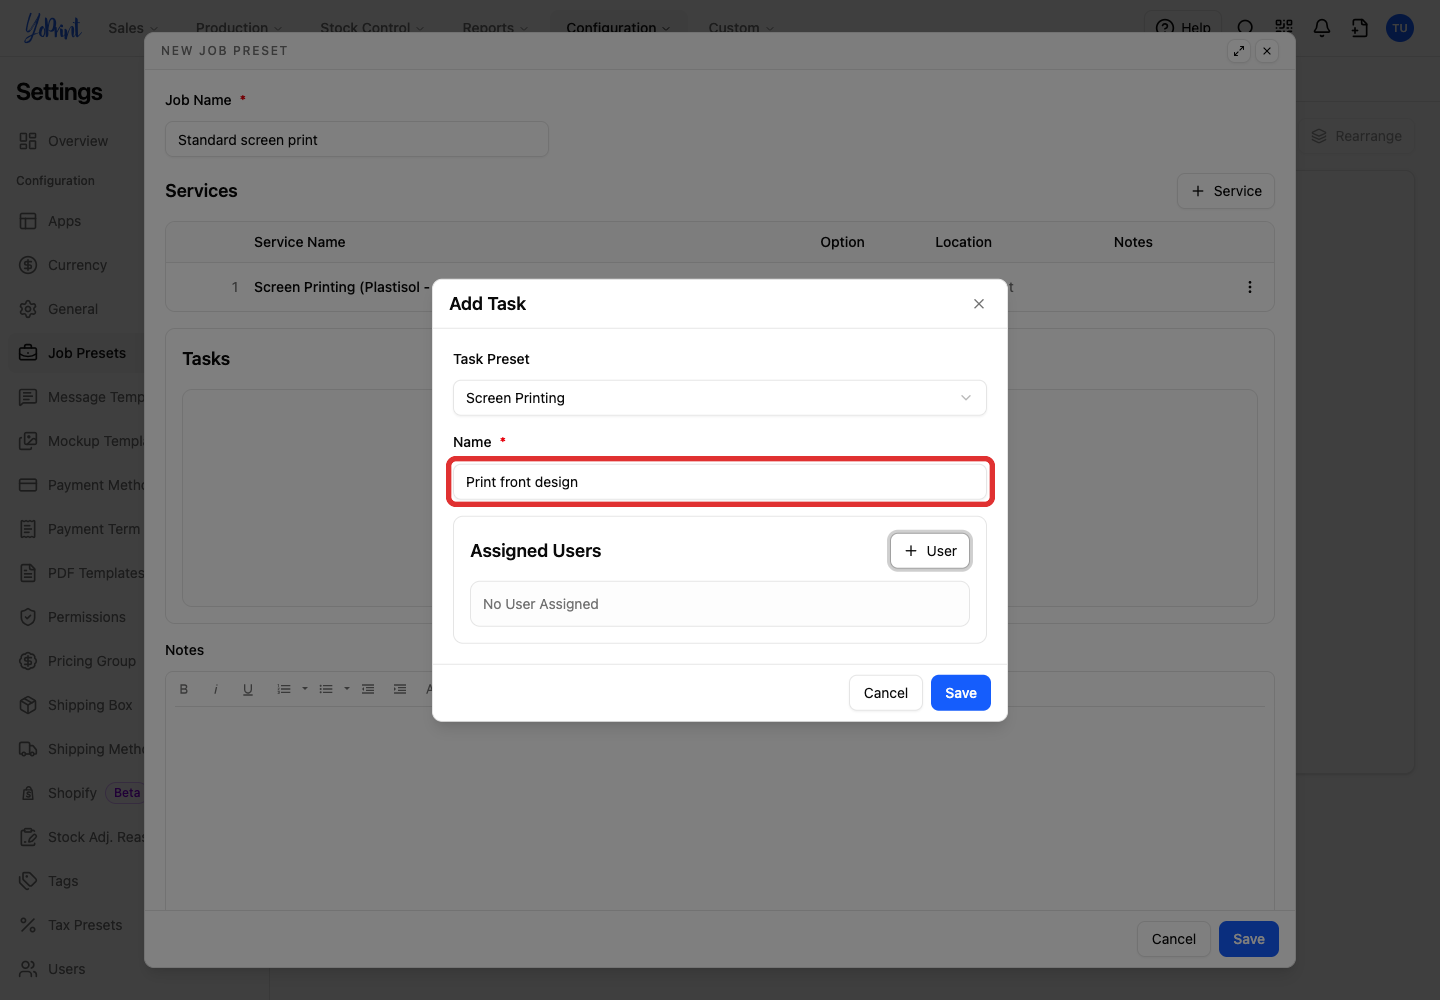The height and width of the screenshot is (1000, 1440).
Task: Toggle italic in the Notes editor
Action: (x=216, y=689)
